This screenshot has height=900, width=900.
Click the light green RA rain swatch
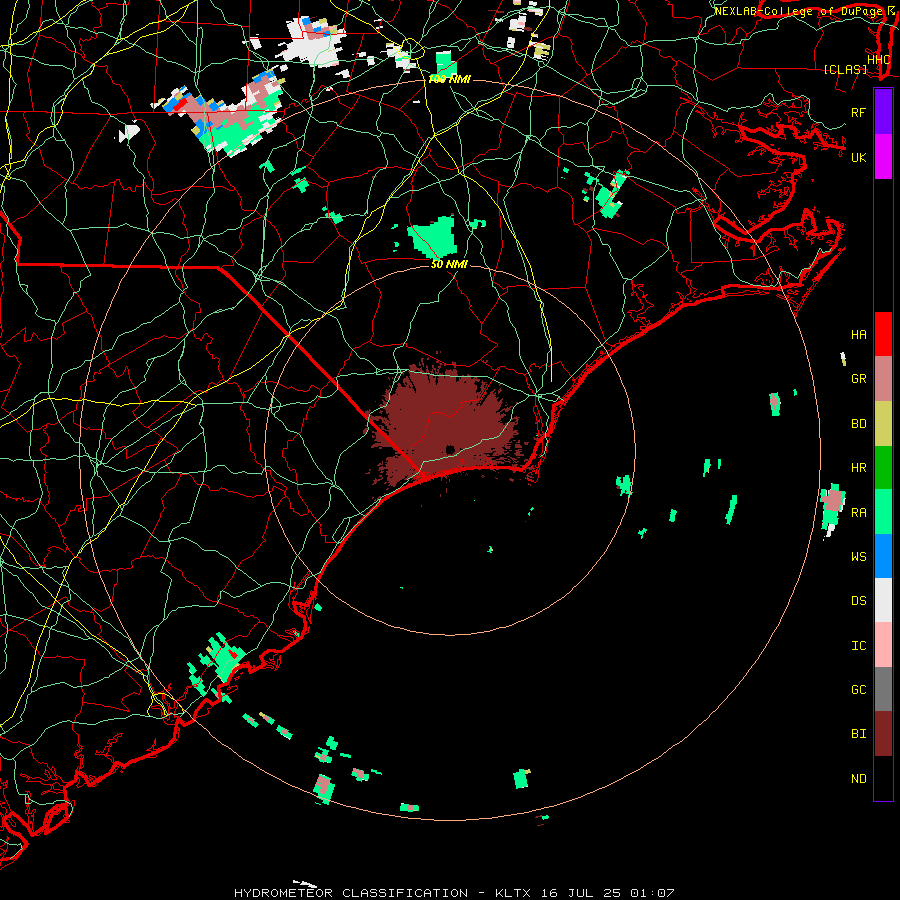point(883,511)
